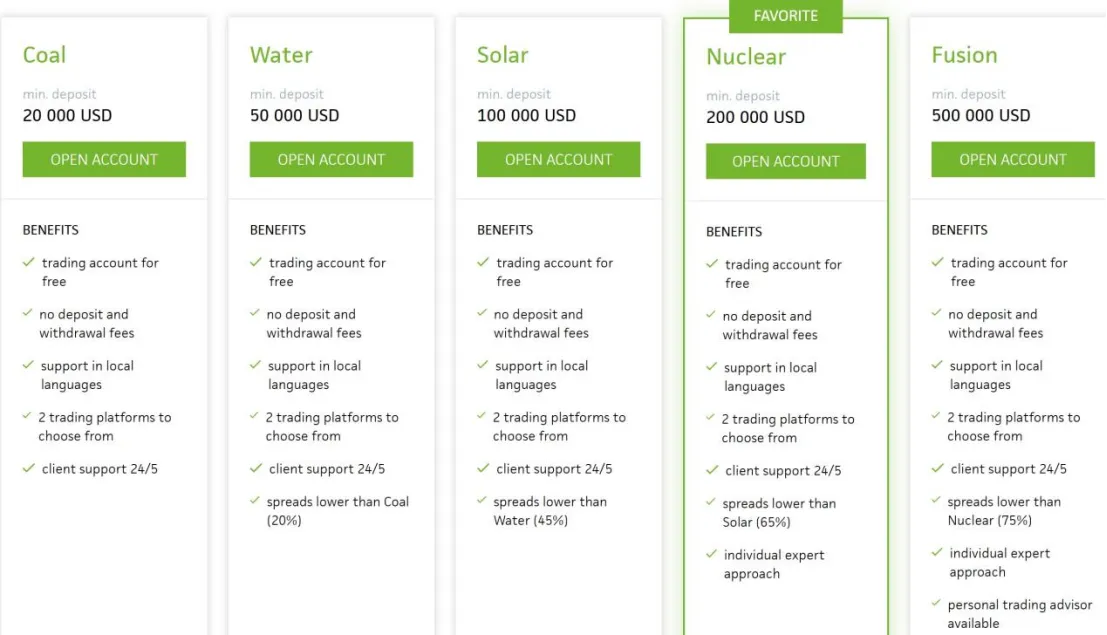Viewport: 1107px width, 635px height.
Task: Click the Solar plan heading
Action: click(503, 54)
